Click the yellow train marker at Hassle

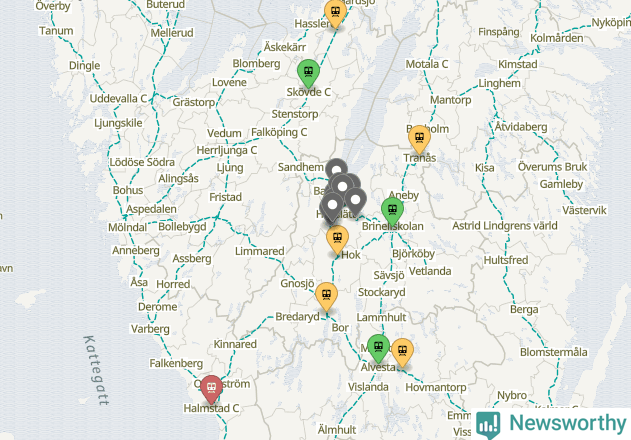(335, 12)
